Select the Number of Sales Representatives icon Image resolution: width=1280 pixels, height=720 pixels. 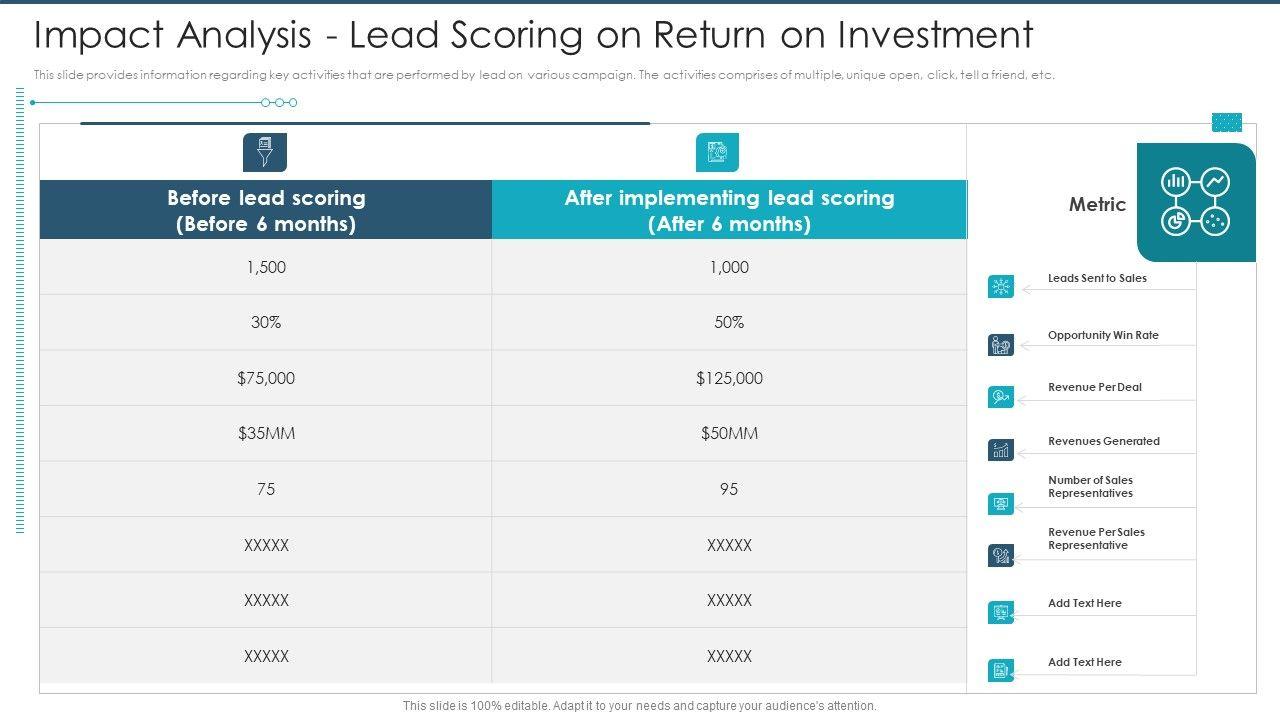1001,504
